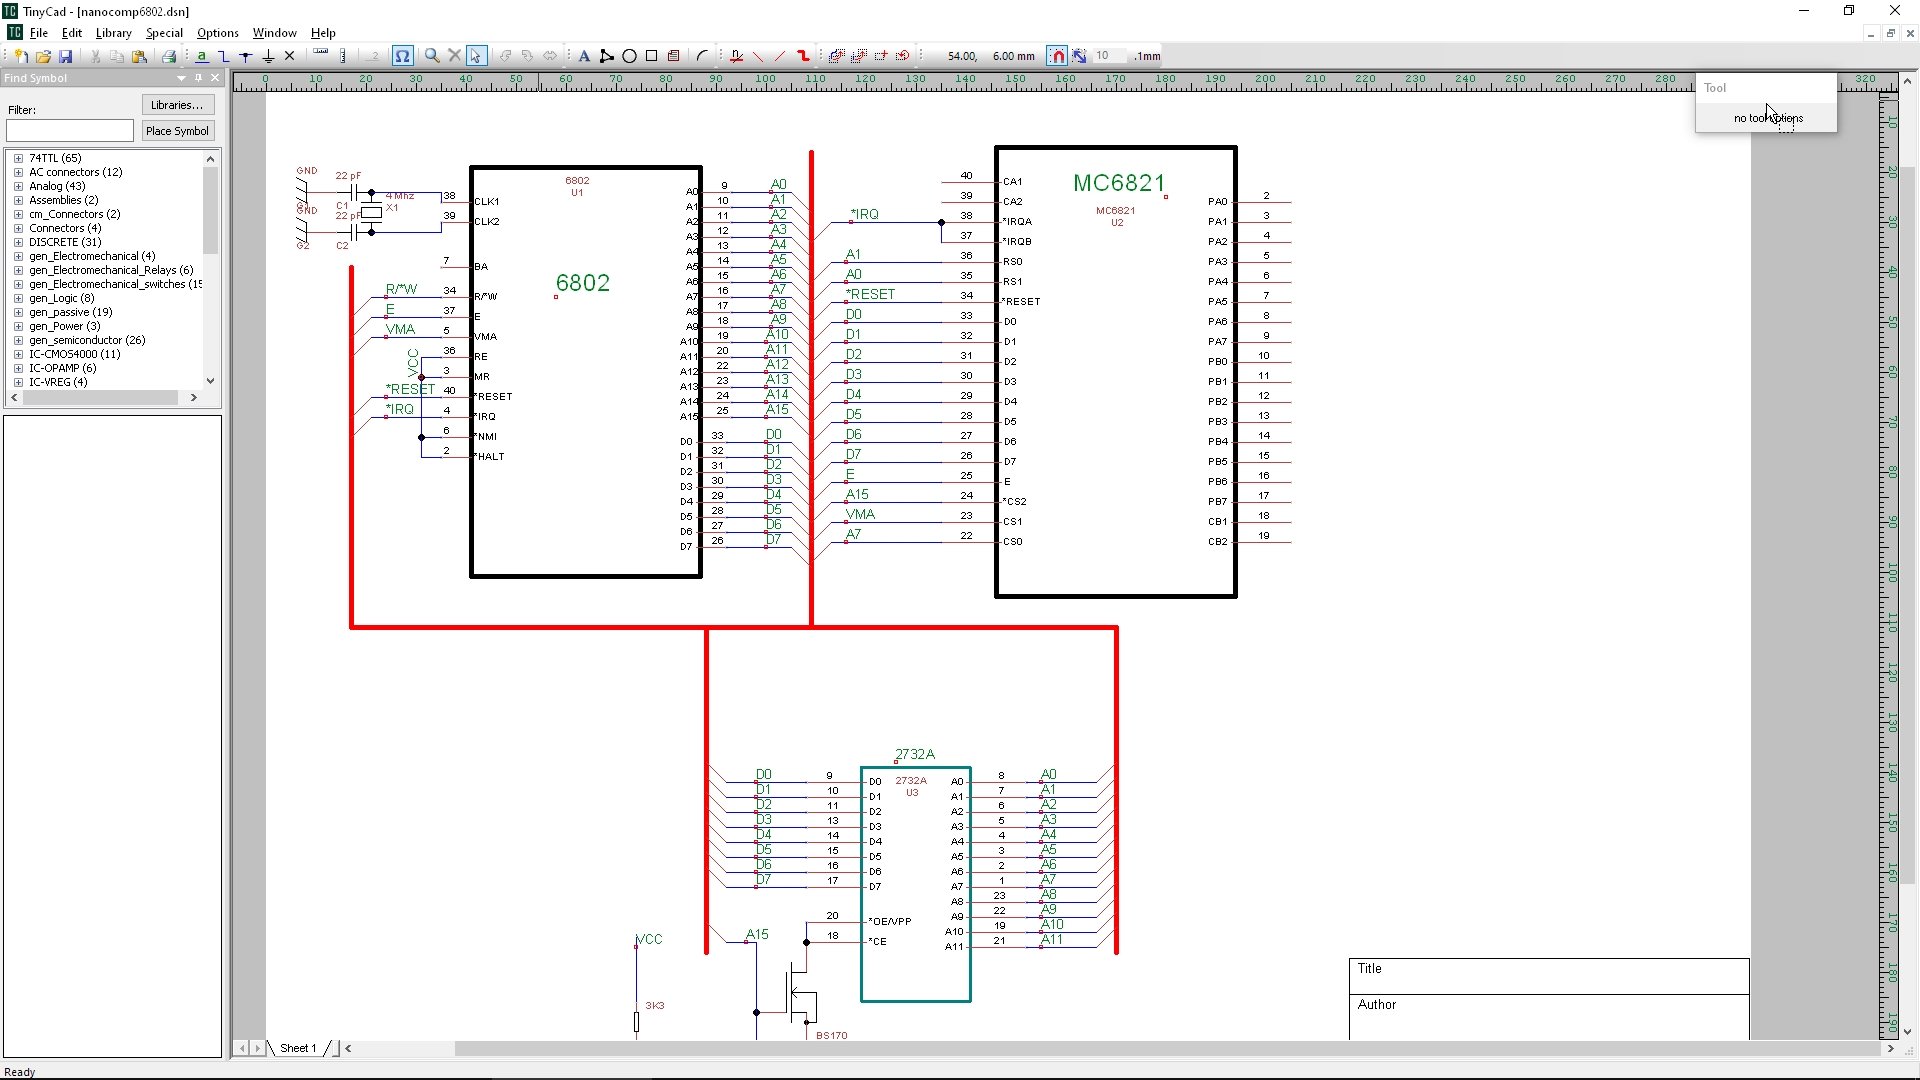Switch to the Sheet 1 tab
Screen dimensions: 1920x1080
(x=297, y=1048)
